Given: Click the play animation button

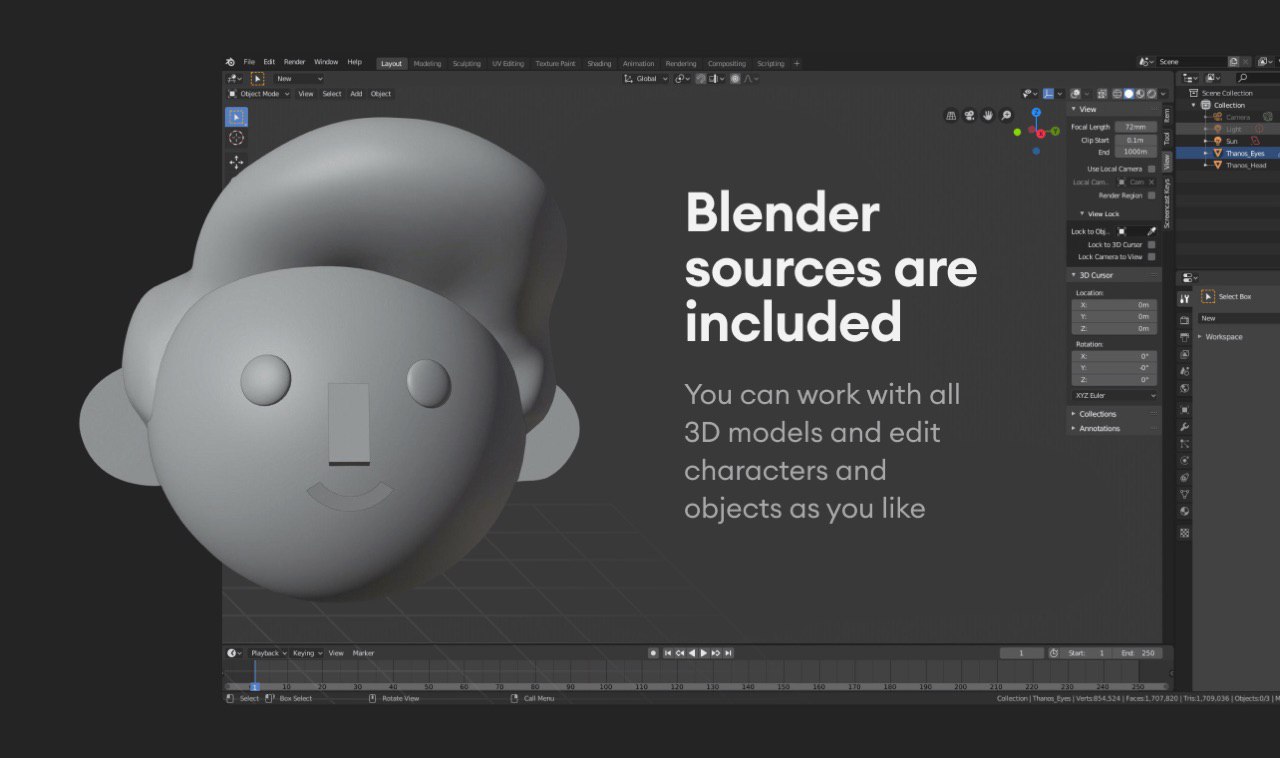Looking at the screenshot, I should pos(704,653).
